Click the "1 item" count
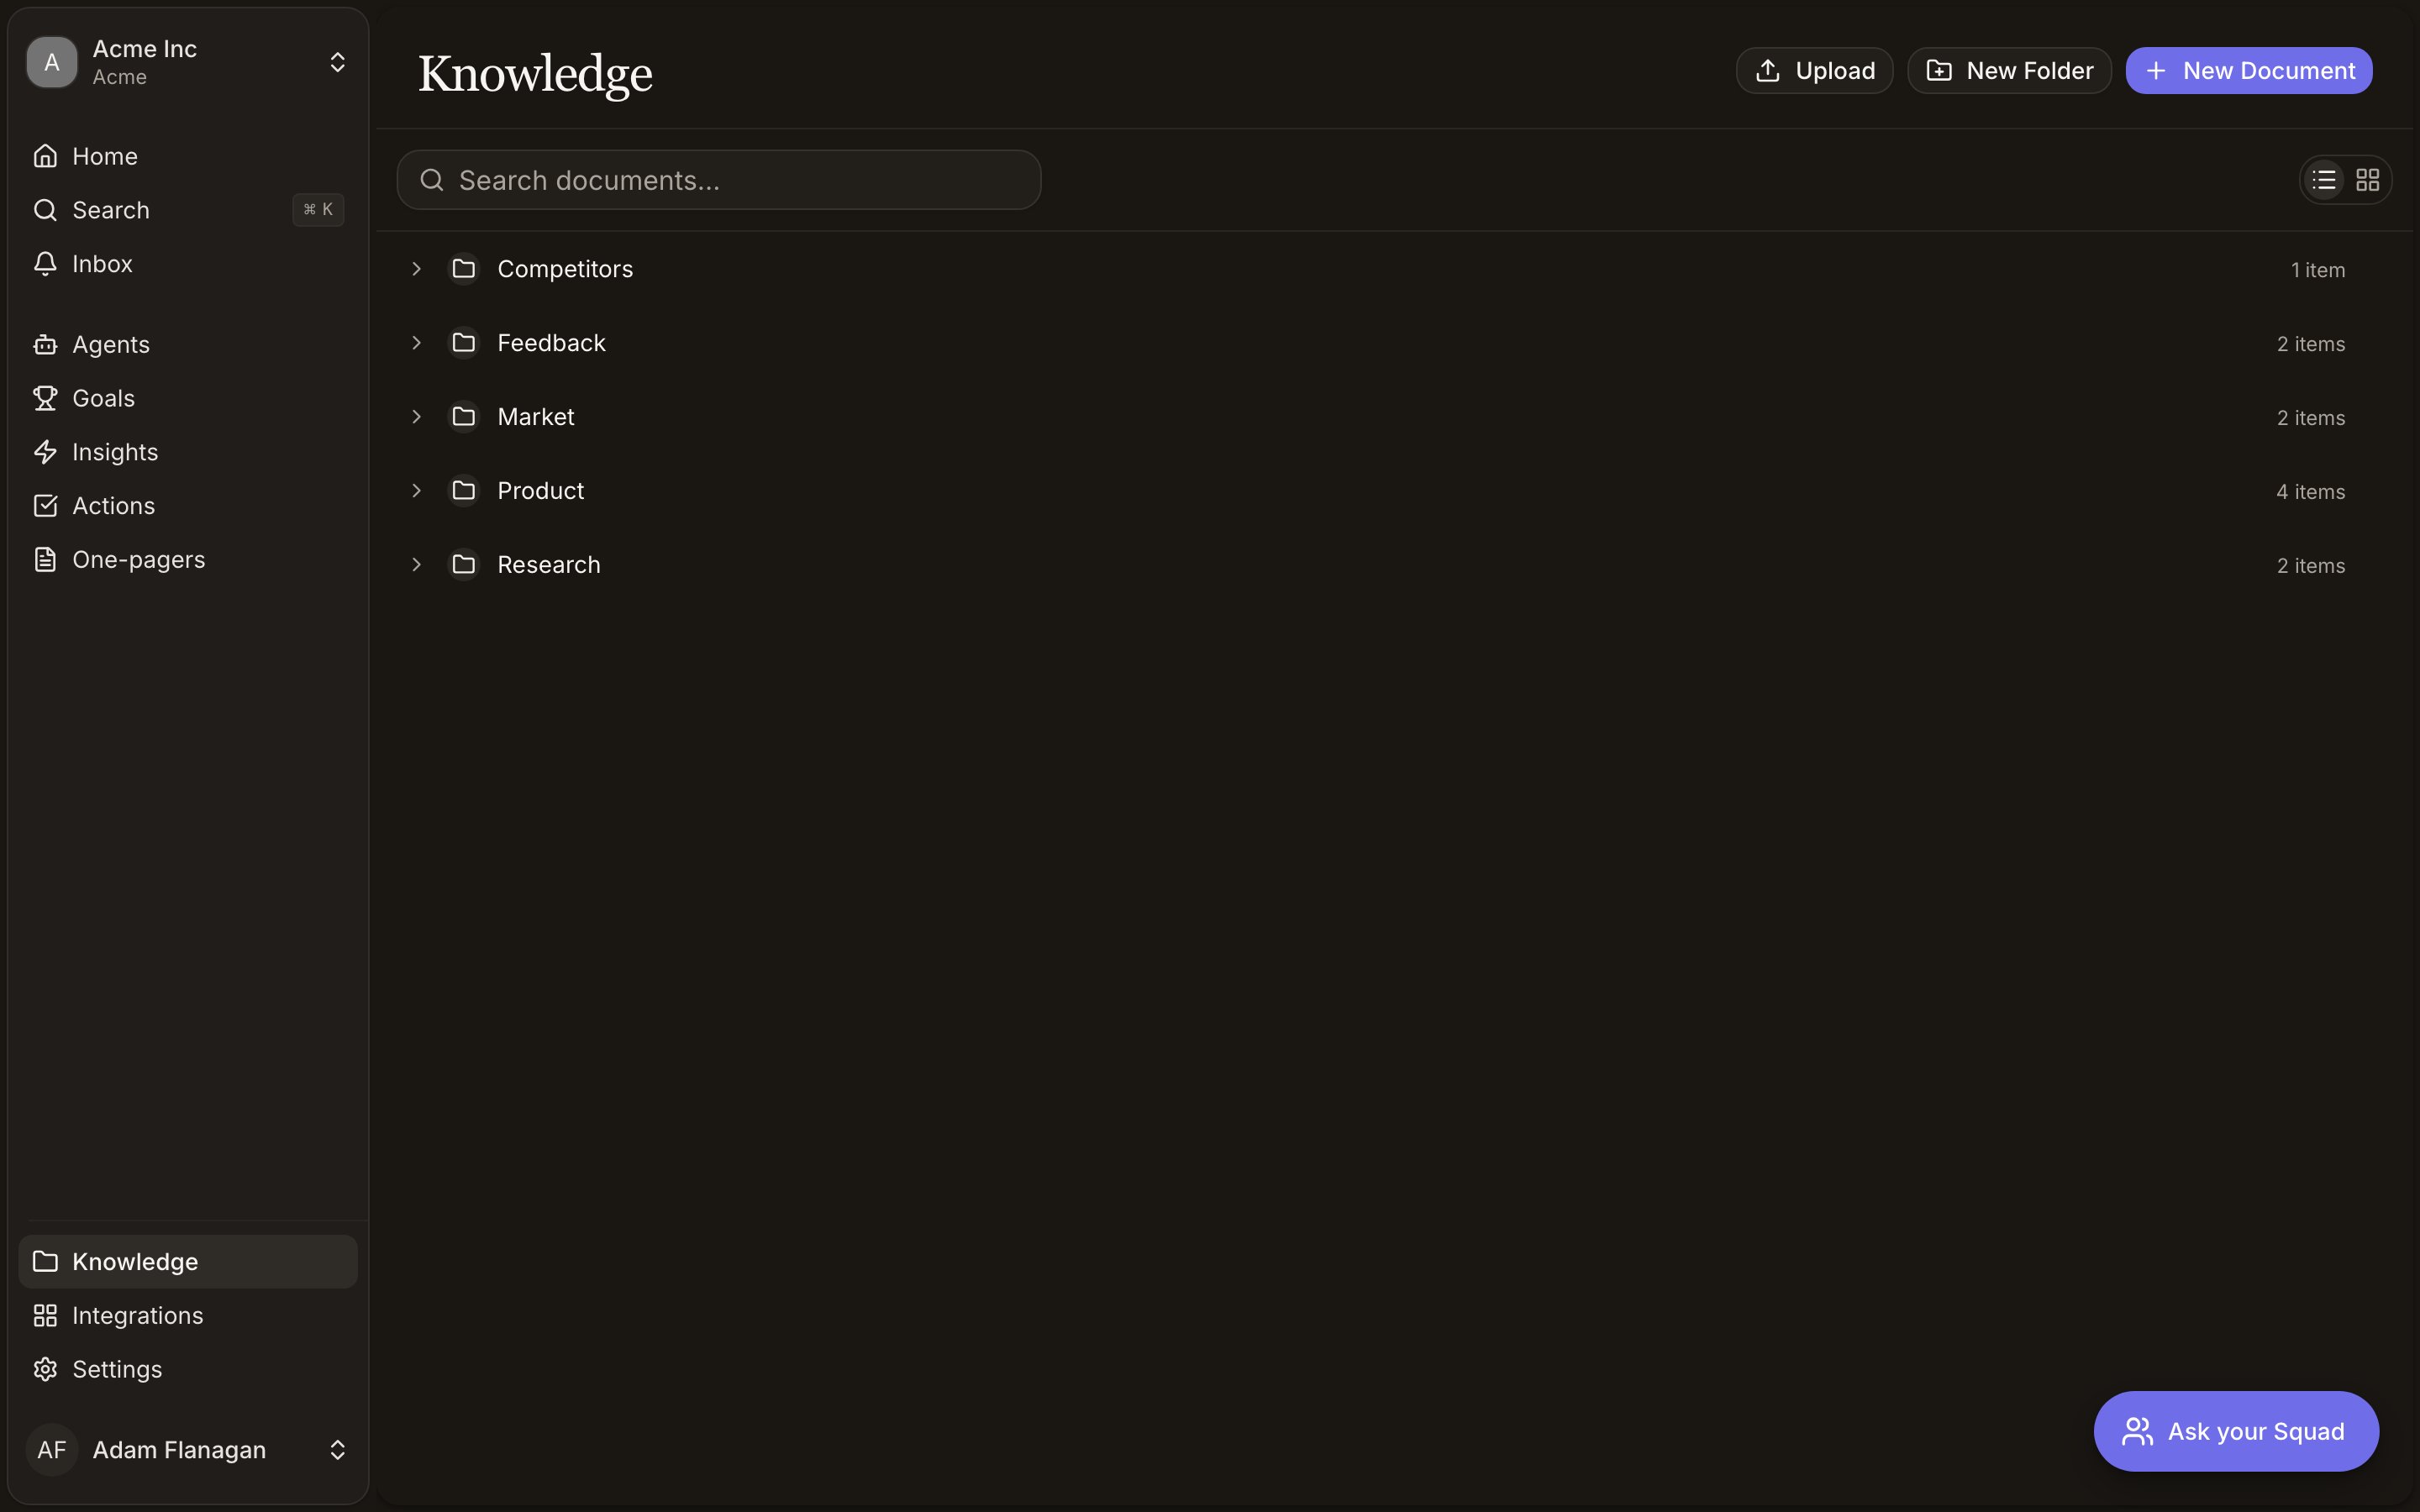The height and width of the screenshot is (1512, 2420). (x=2317, y=270)
